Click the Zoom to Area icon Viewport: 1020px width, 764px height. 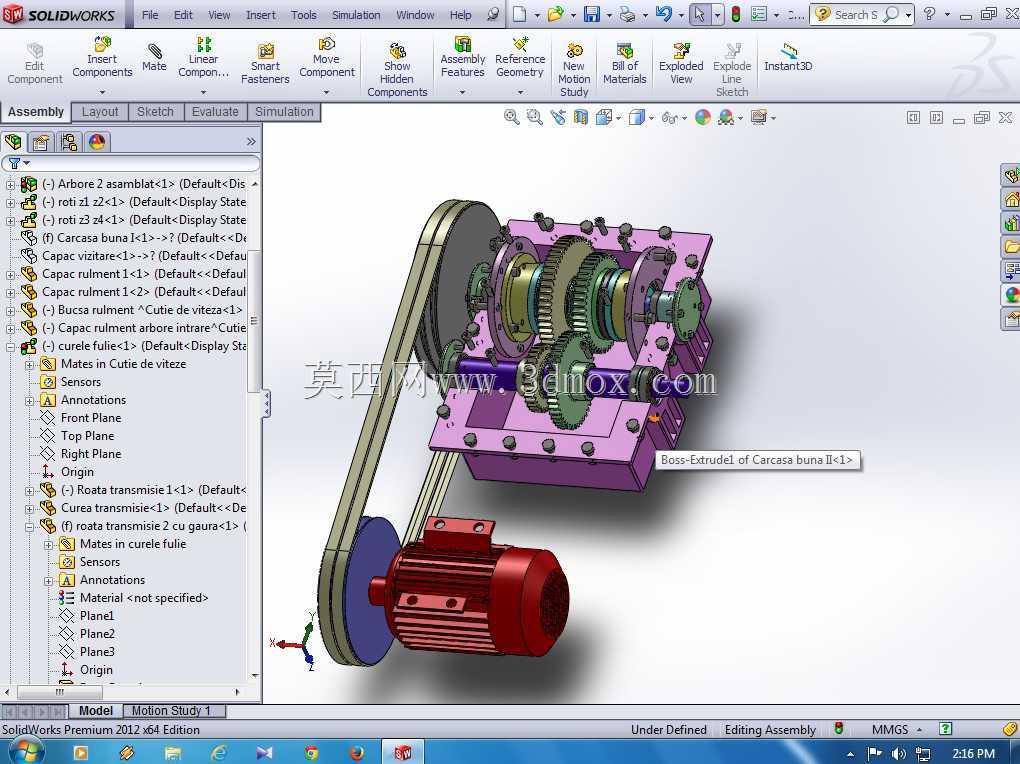coord(534,117)
